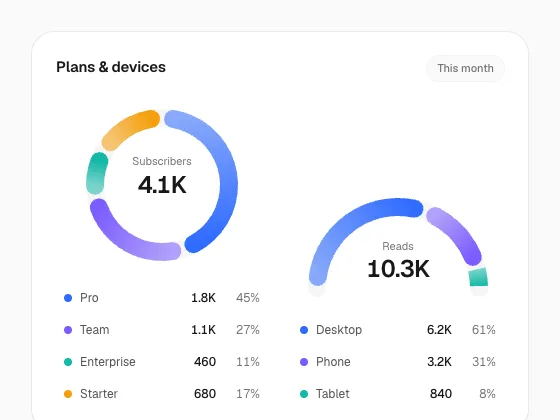Click the "Tablet" legend label
Screen dimensions: 560x420
(x=333, y=394)
